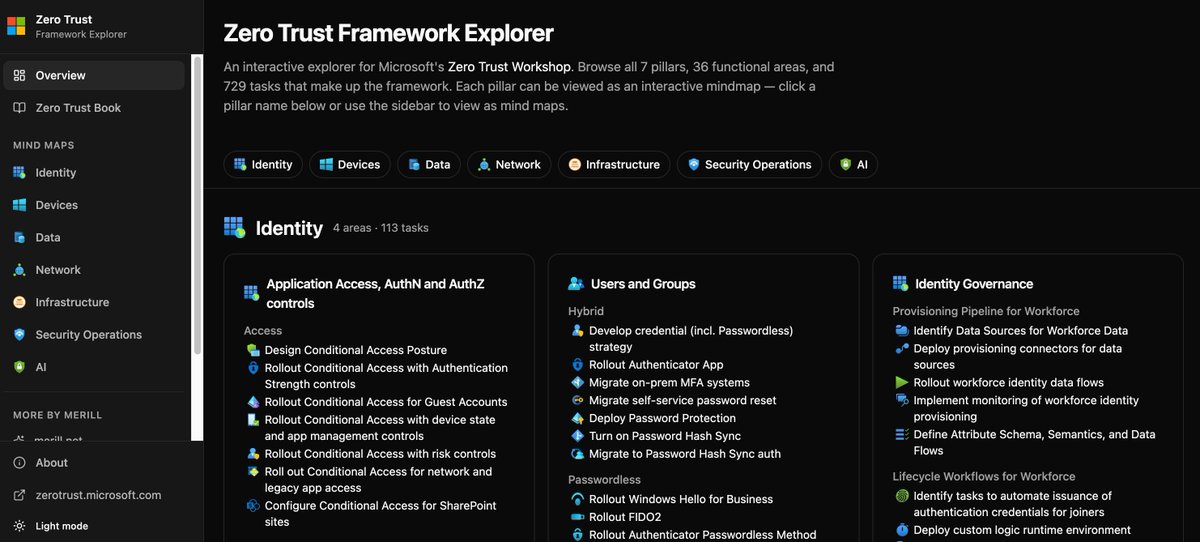Click Users and Groups card icon
The width and height of the screenshot is (1200, 542).
576,284
